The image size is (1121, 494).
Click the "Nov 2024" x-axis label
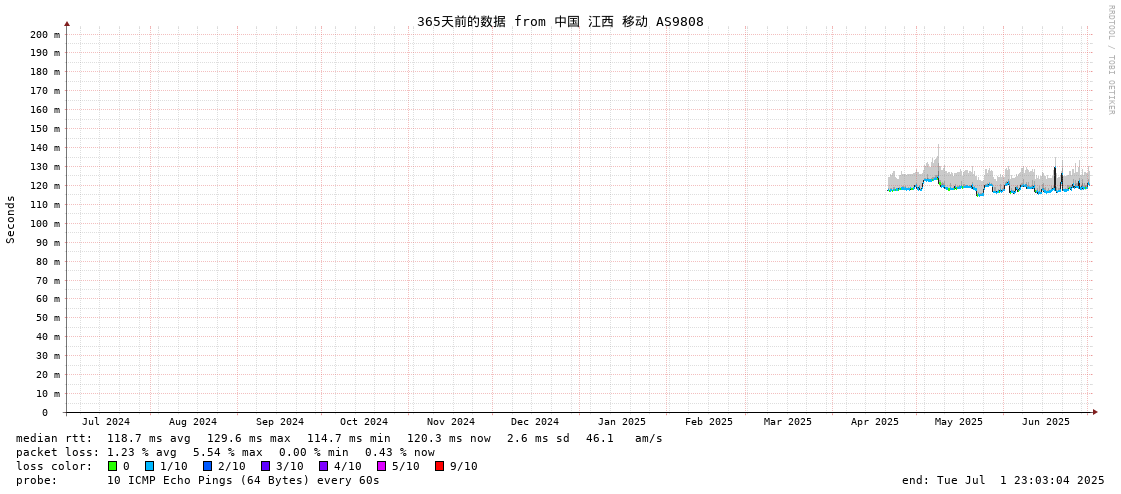point(451,422)
